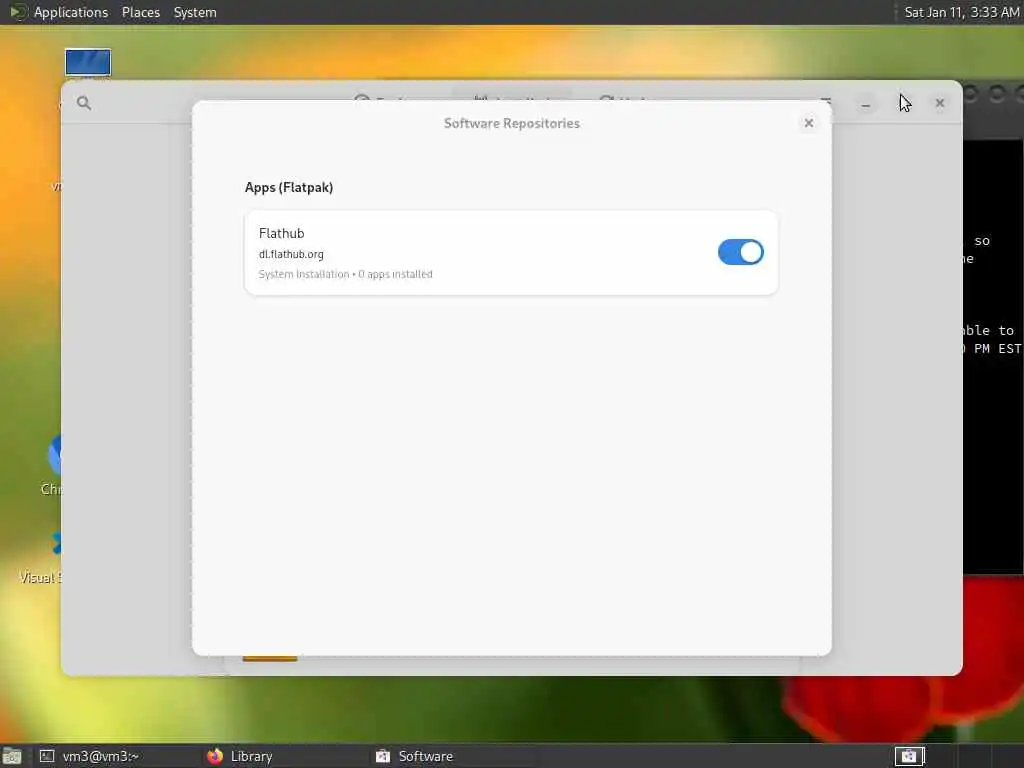Close the Software window
This screenshot has height=768, width=1024.
(940, 103)
